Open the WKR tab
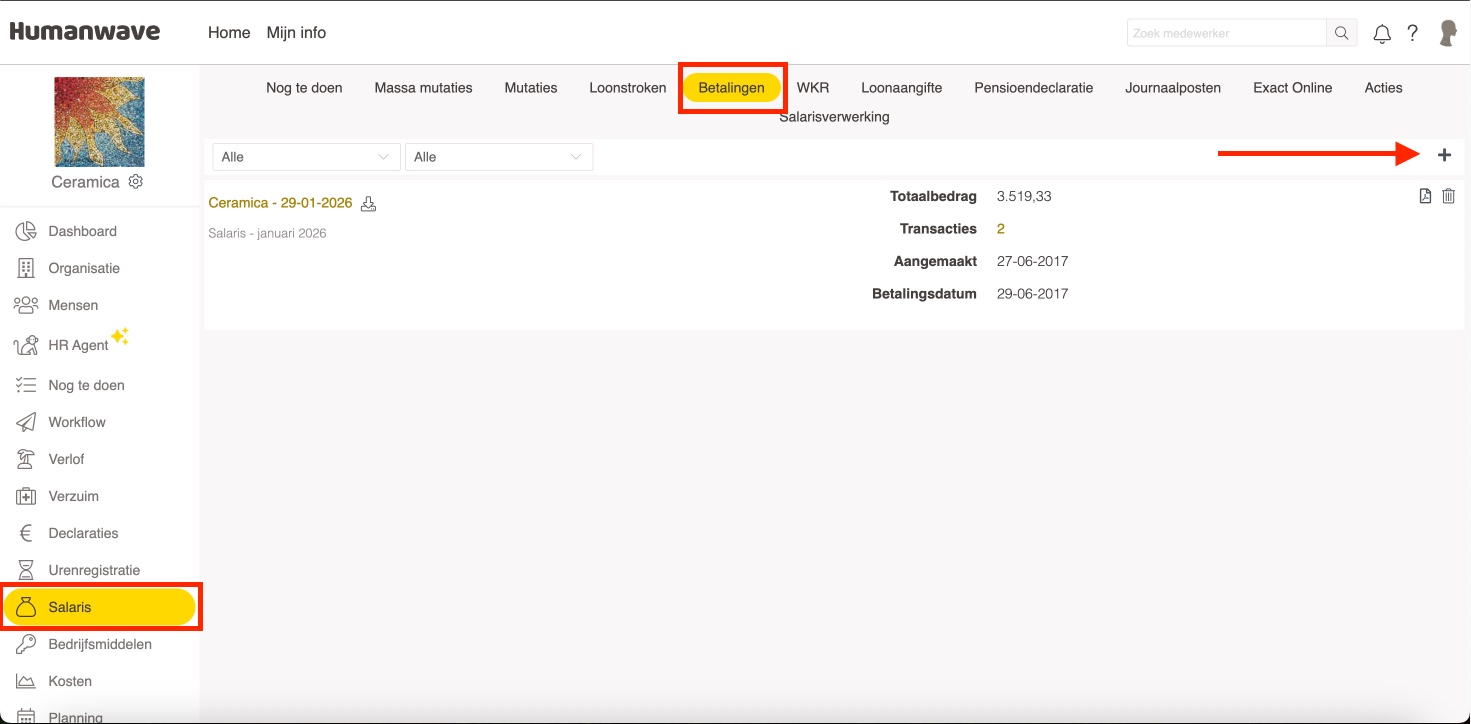The height and width of the screenshot is (724, 1471). click(813, 88)
